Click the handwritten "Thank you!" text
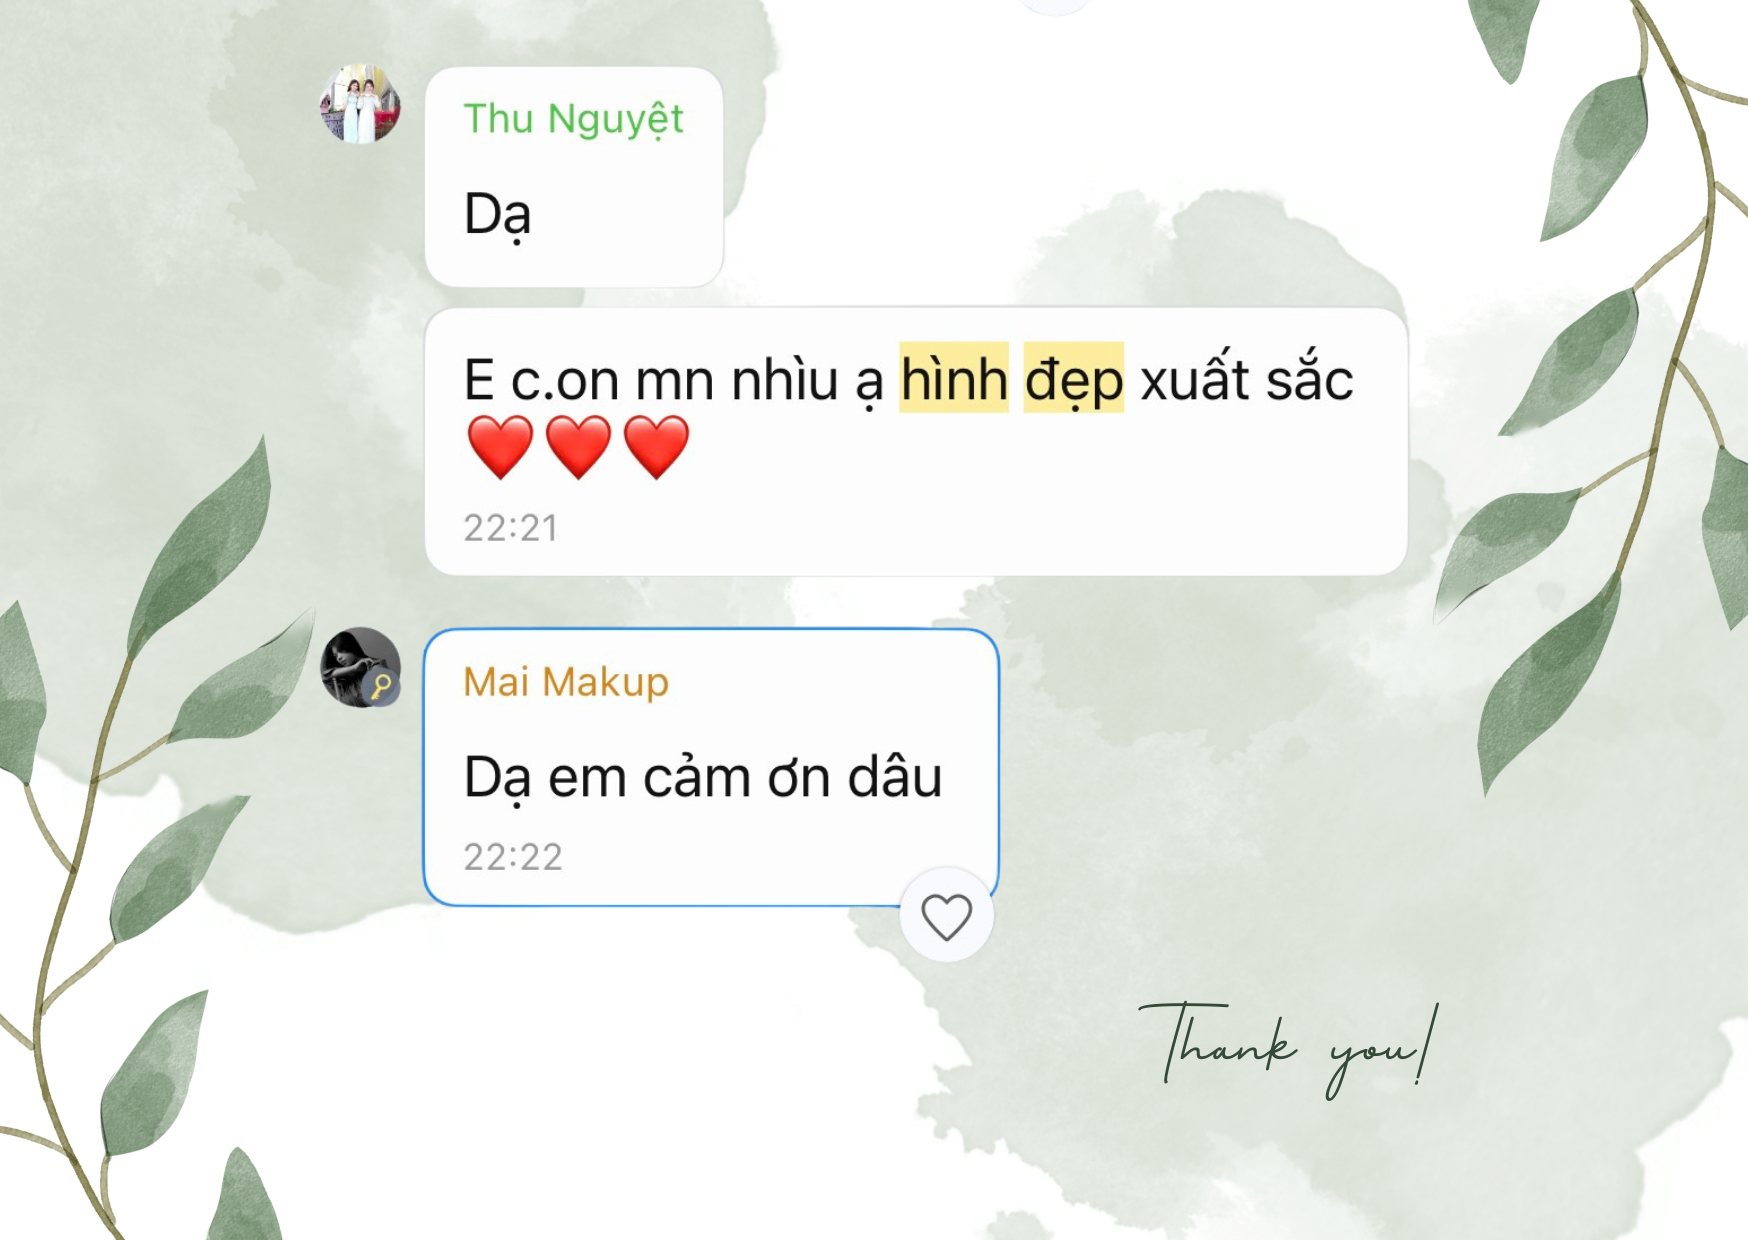 click(1289, 1049)
